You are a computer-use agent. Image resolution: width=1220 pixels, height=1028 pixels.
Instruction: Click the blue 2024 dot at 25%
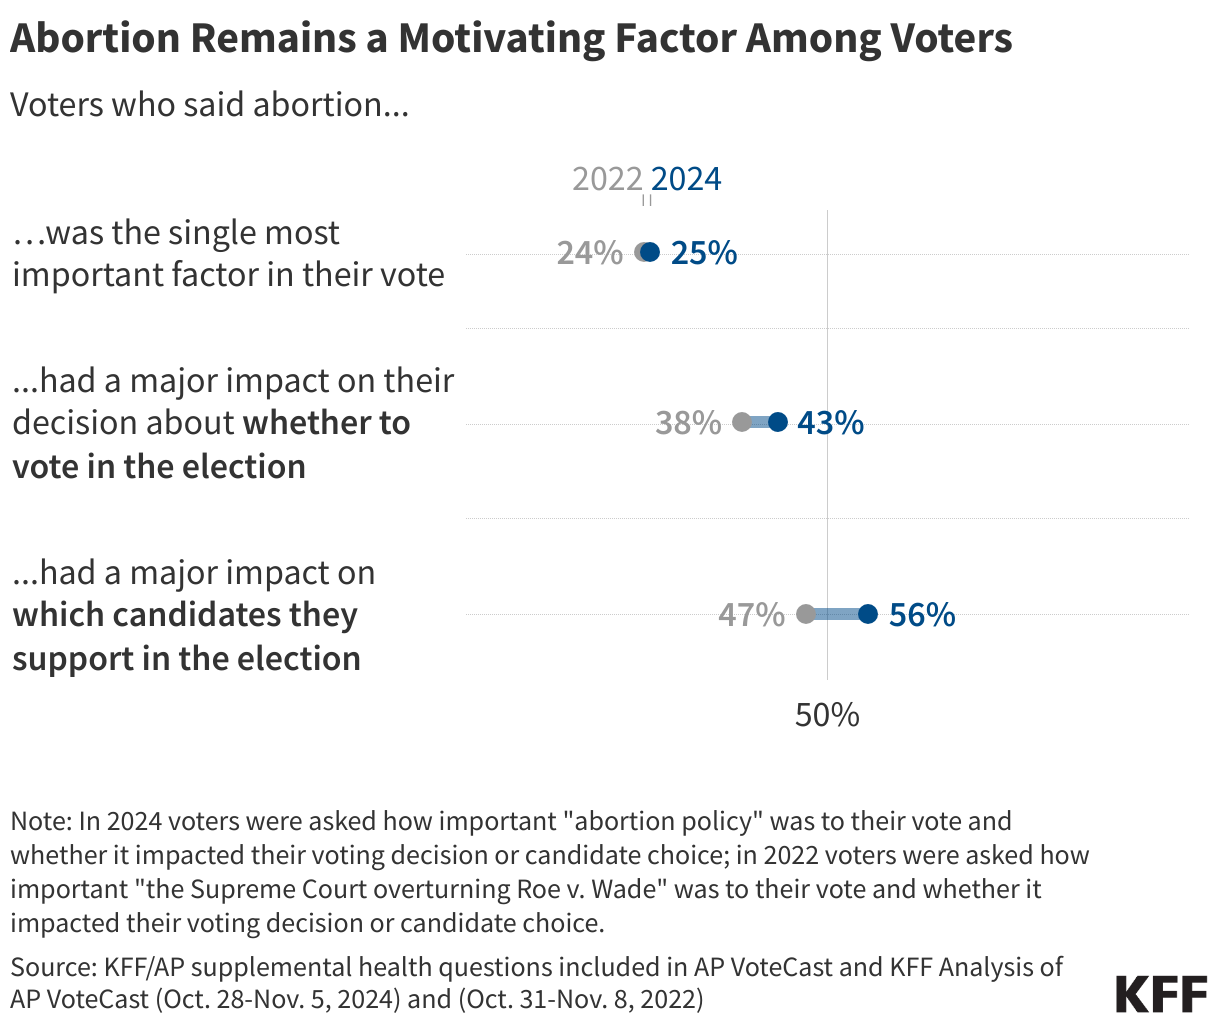651,252
